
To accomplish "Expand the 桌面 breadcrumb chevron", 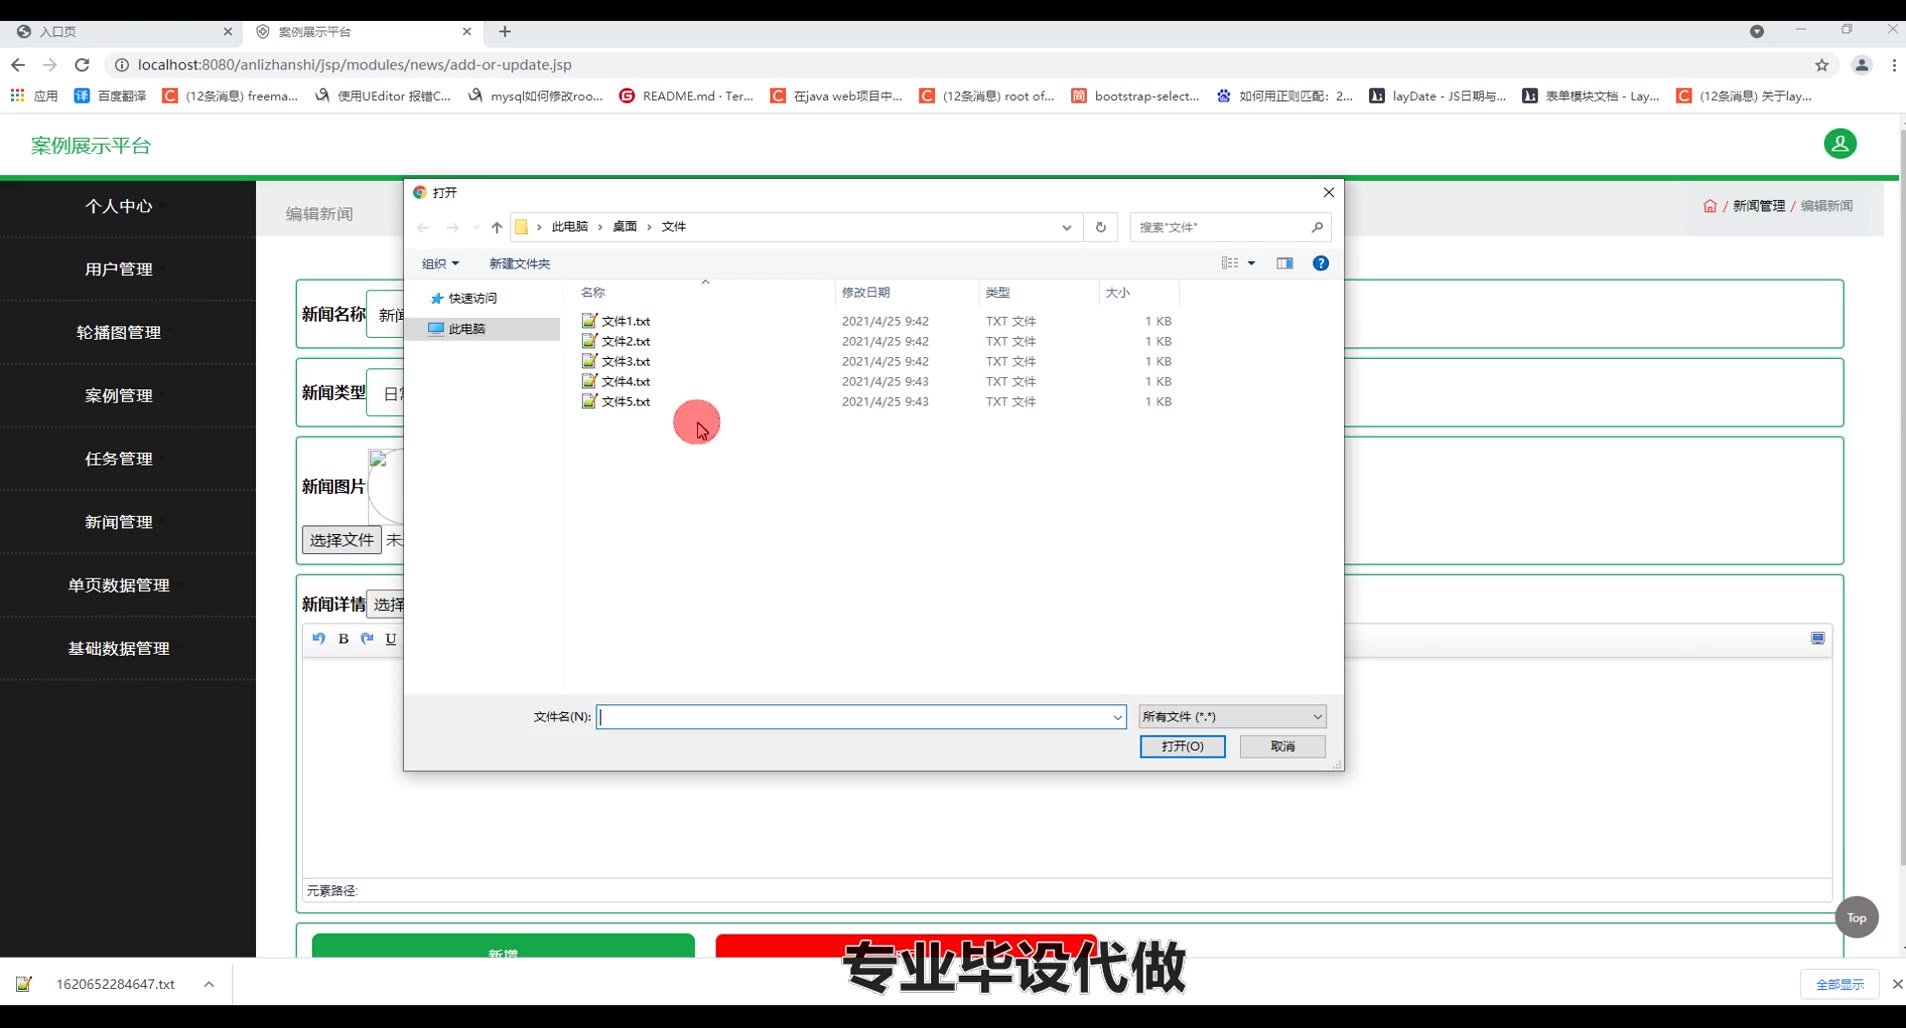I will coord(649,227).
